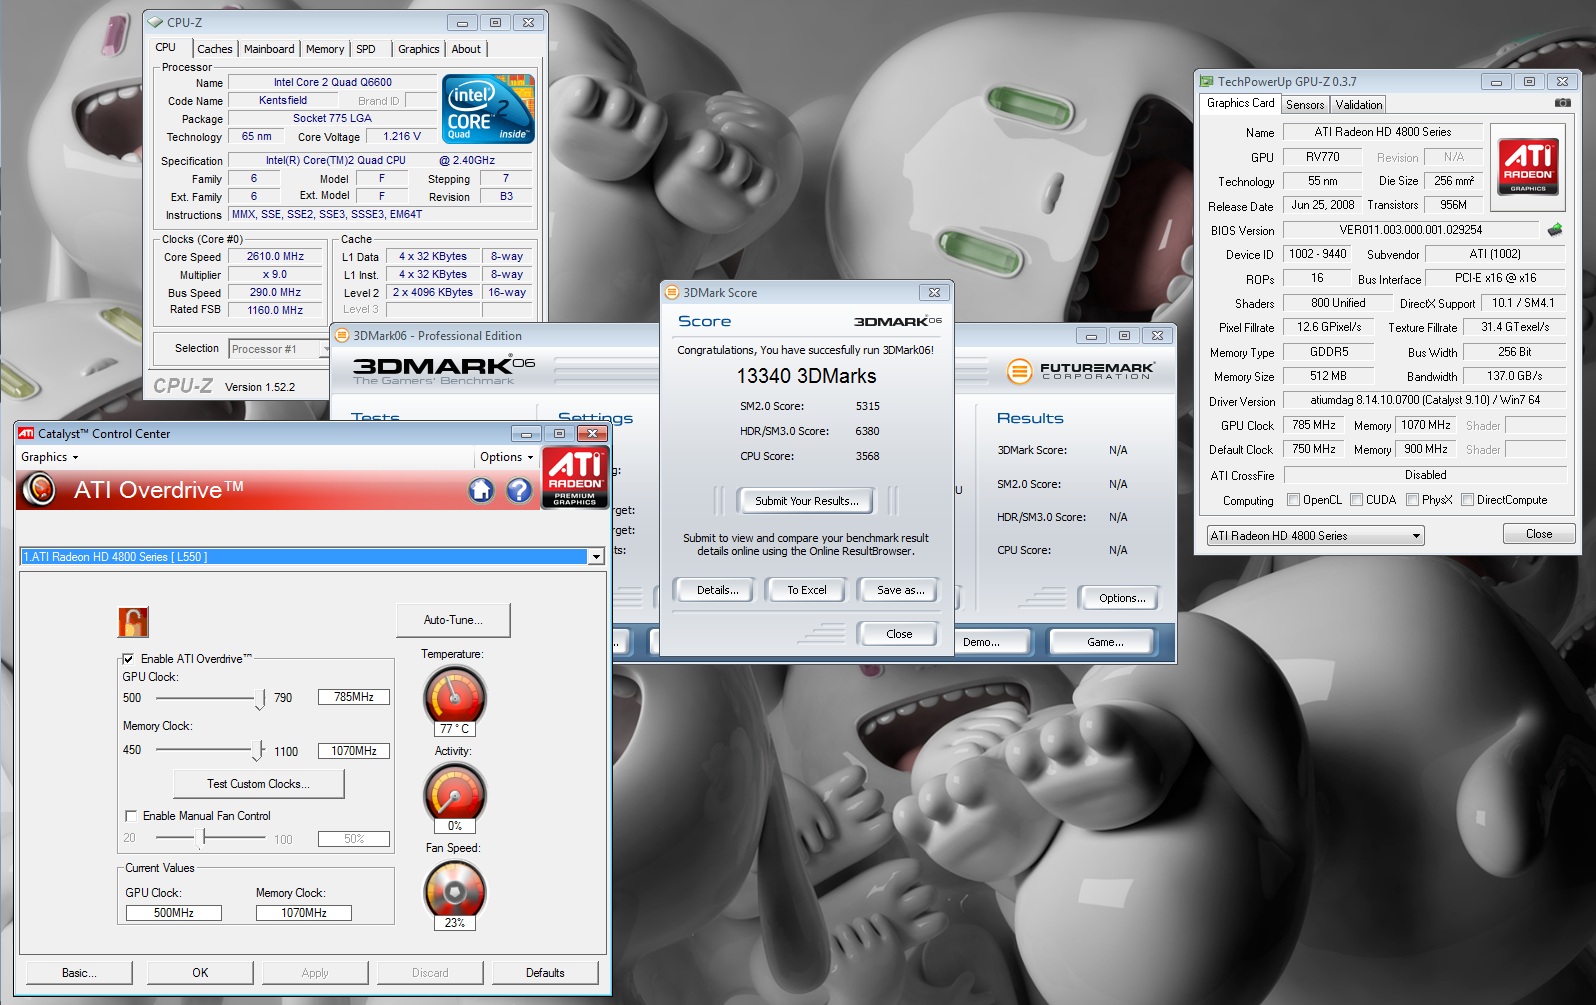
Task: Click the Options... button in 3DMark06 Results
Action: click(1122, 598)
